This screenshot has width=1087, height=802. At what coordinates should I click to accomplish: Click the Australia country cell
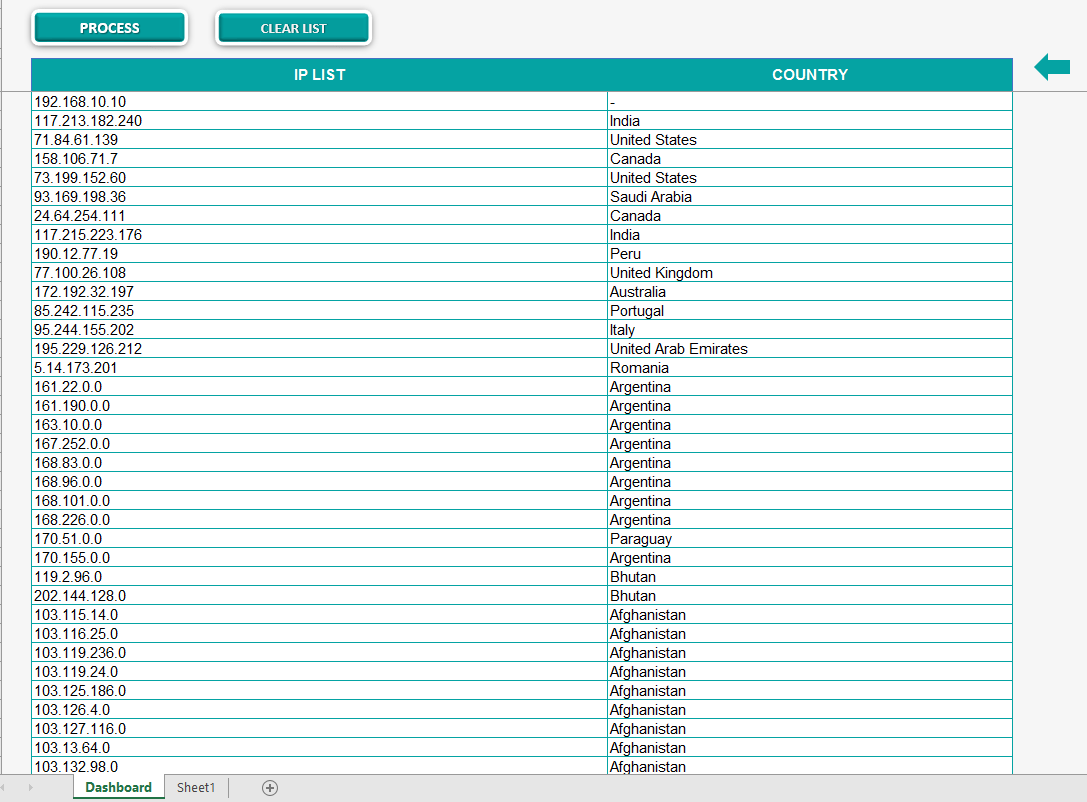[x=810, y=292]
